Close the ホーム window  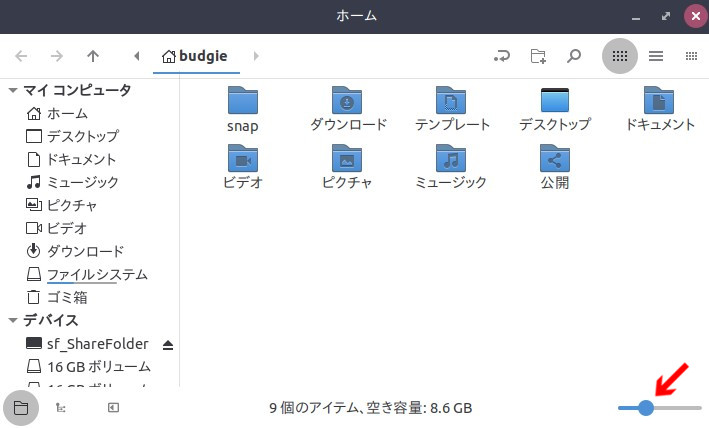pyautogui.click(x=695, y=17)
